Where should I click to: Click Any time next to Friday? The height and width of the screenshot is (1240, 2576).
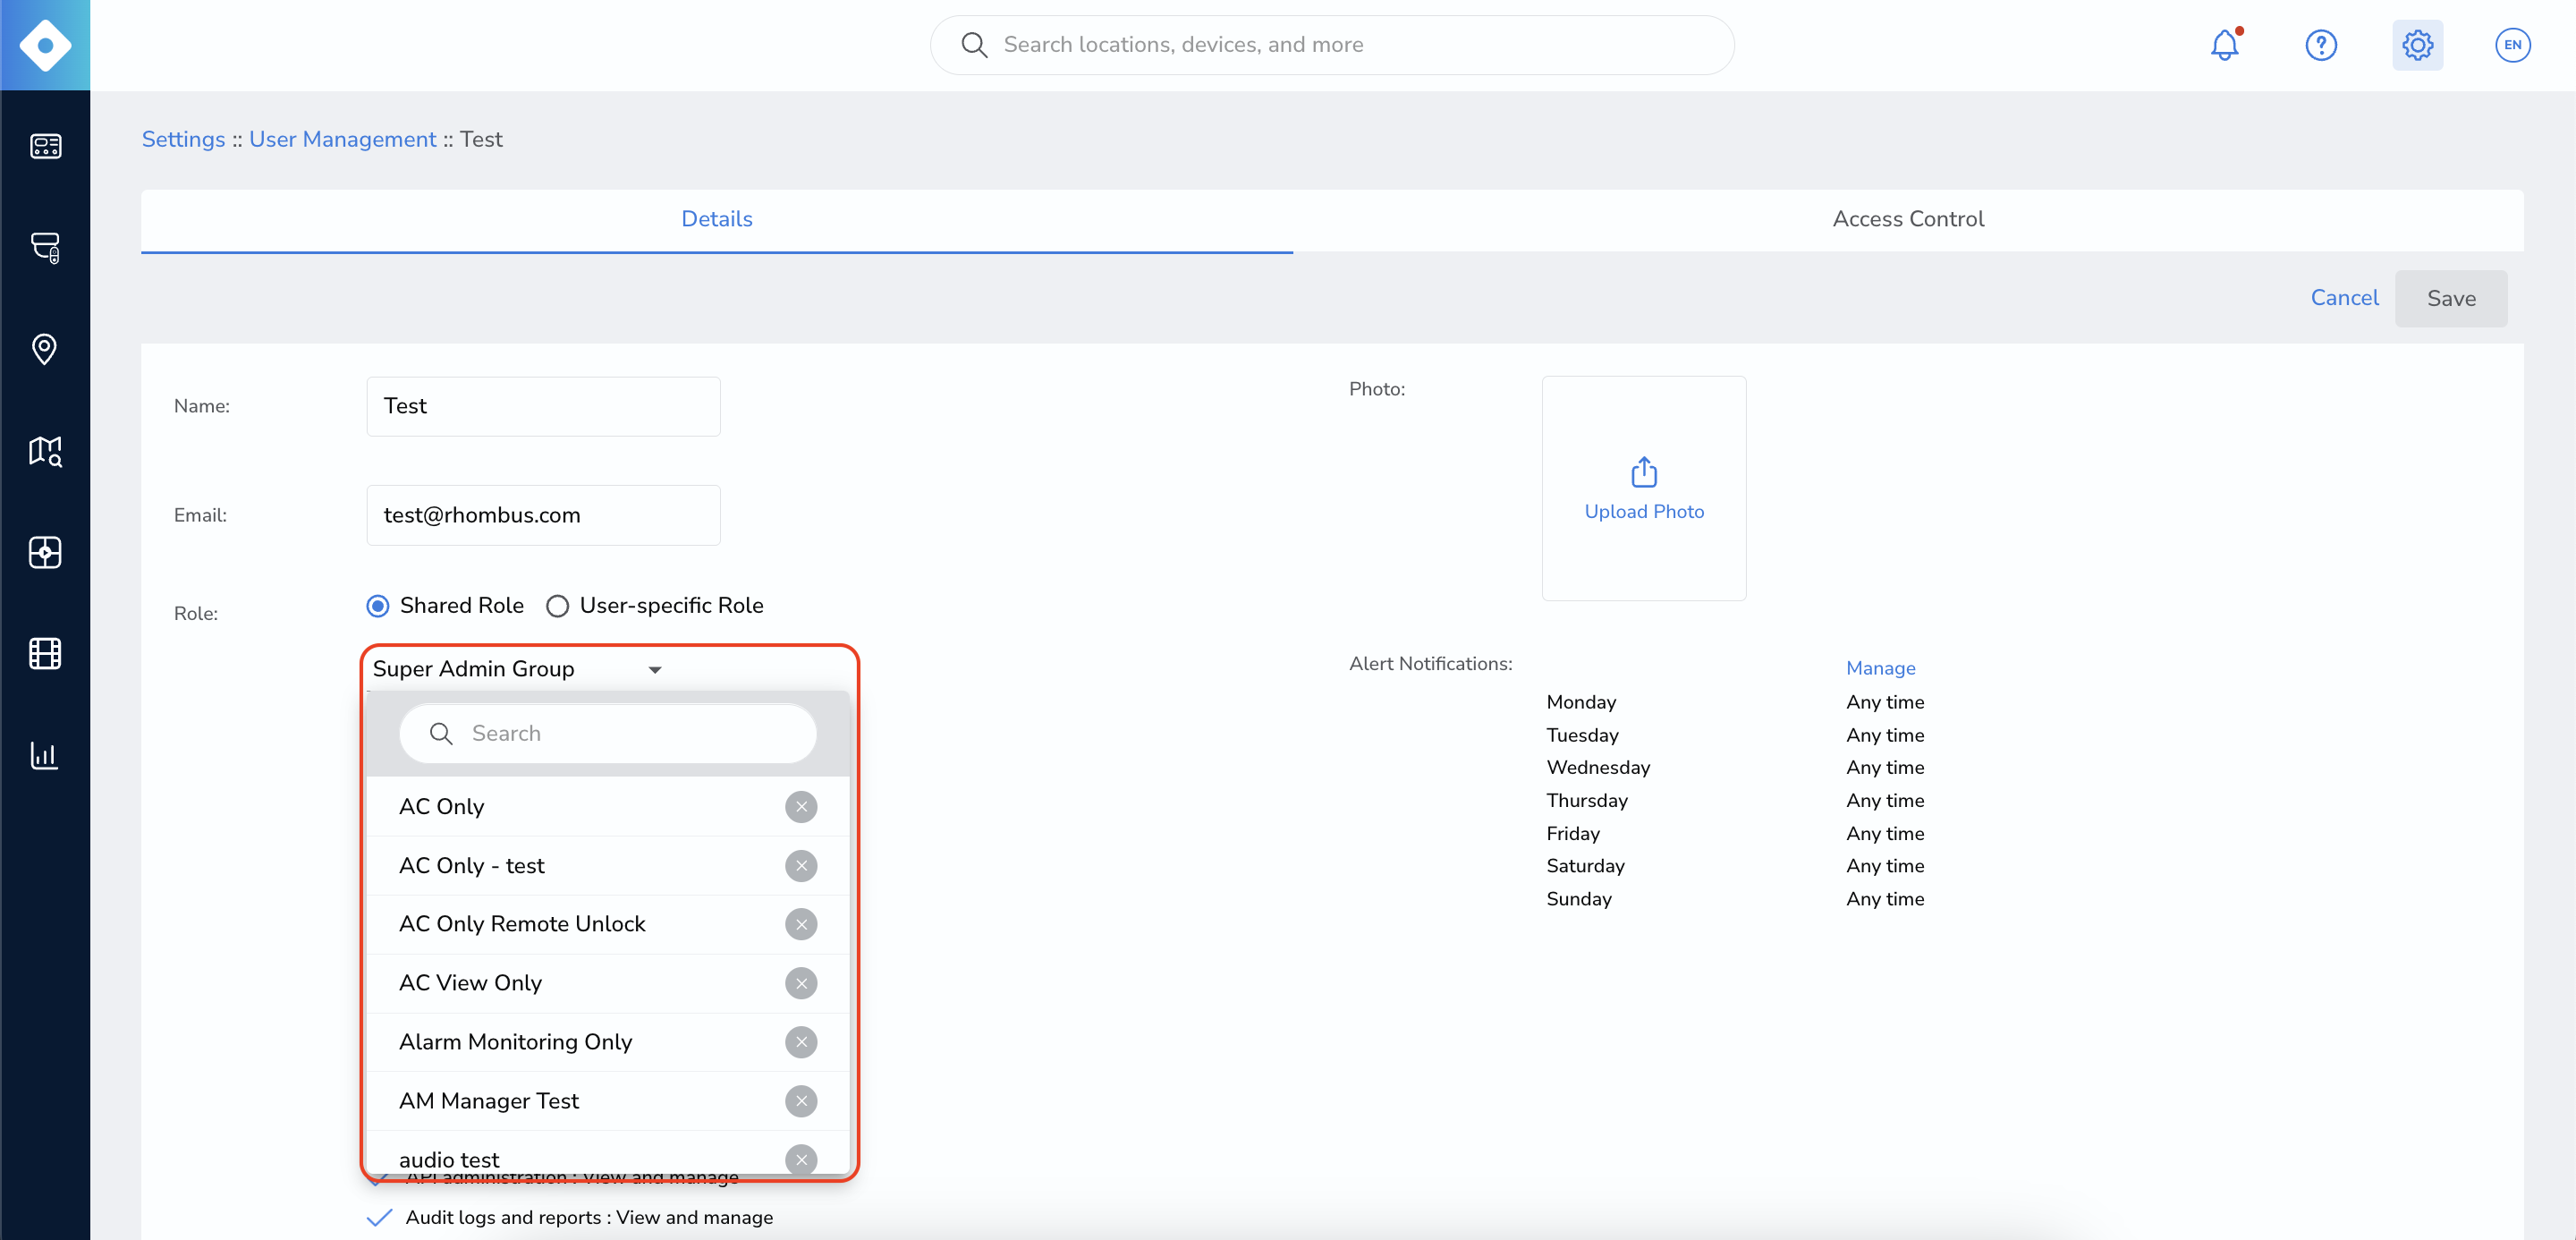[x=1885, y=834]
